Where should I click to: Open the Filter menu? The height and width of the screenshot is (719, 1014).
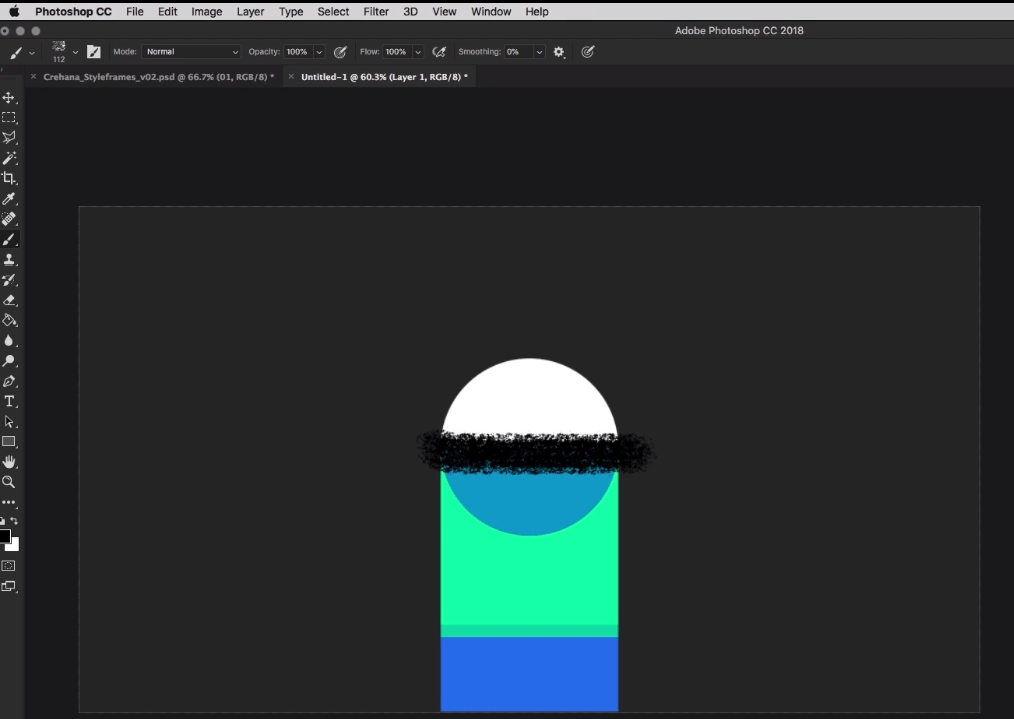tap(375, 12)
